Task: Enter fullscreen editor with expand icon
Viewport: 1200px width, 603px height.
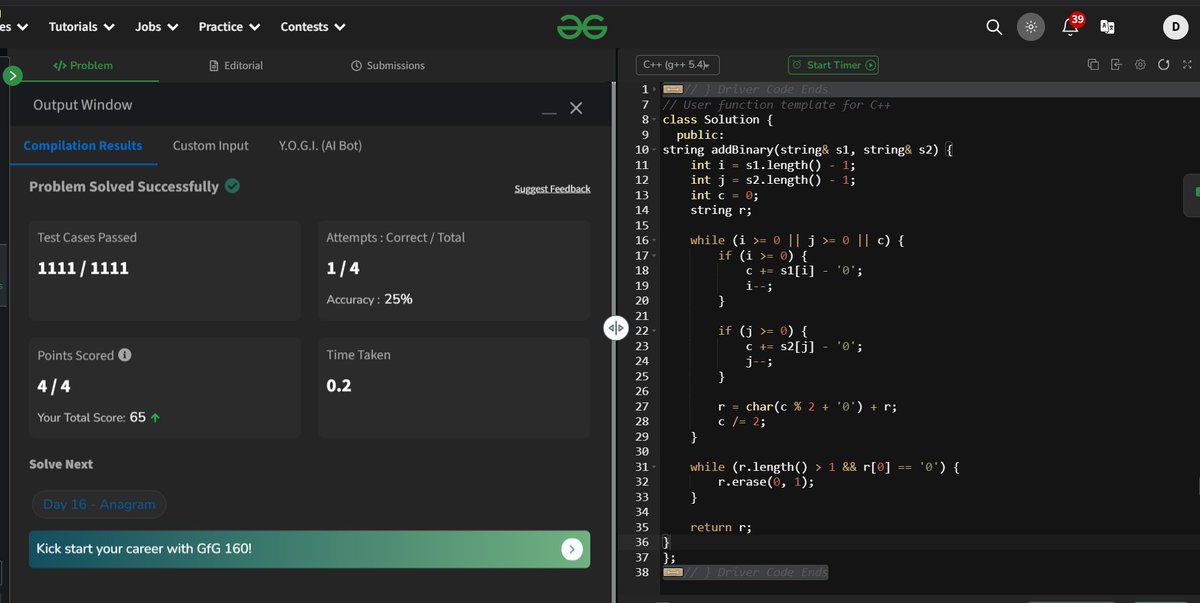Action: coord(1187,65)
